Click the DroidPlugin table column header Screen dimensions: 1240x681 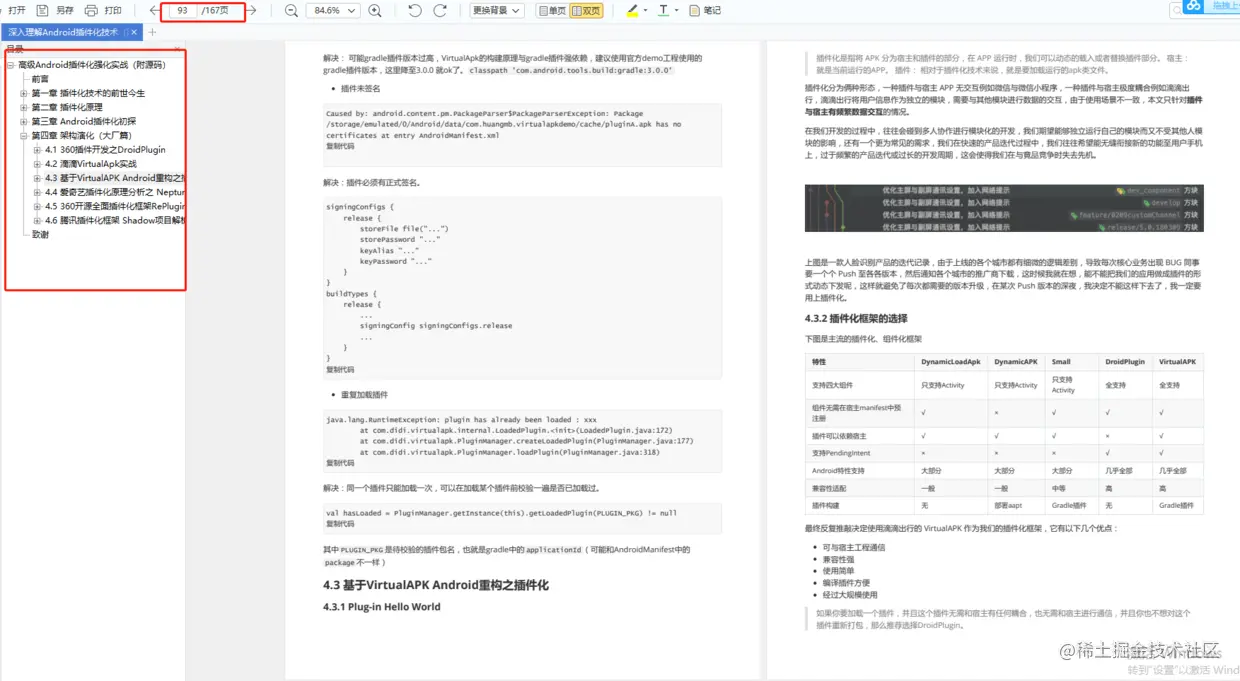[x=1125, y=362]
